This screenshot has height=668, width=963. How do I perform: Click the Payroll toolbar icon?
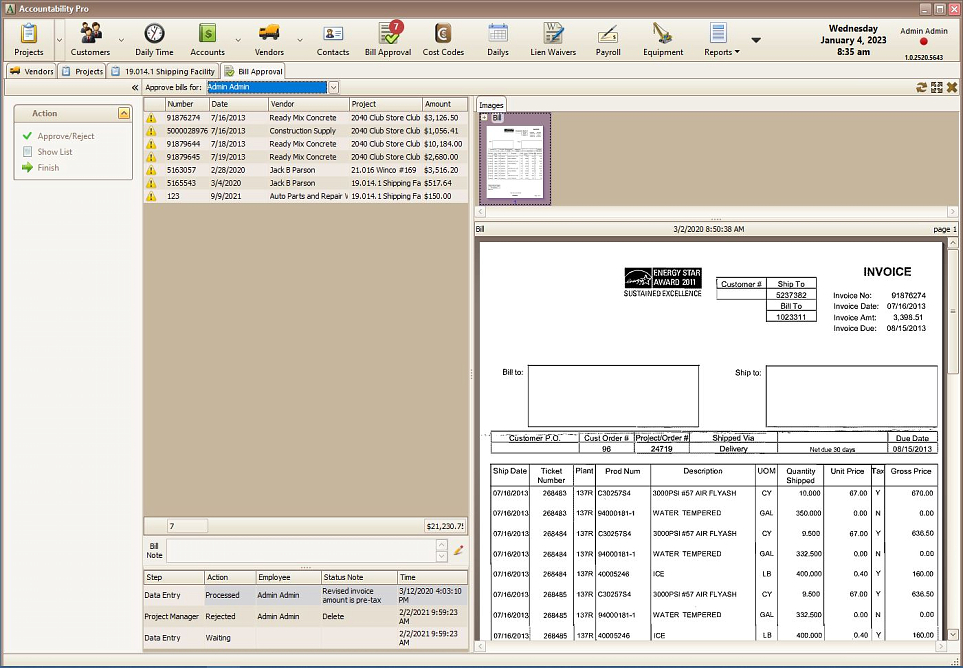pyautogui.click(x=607, y=38)
